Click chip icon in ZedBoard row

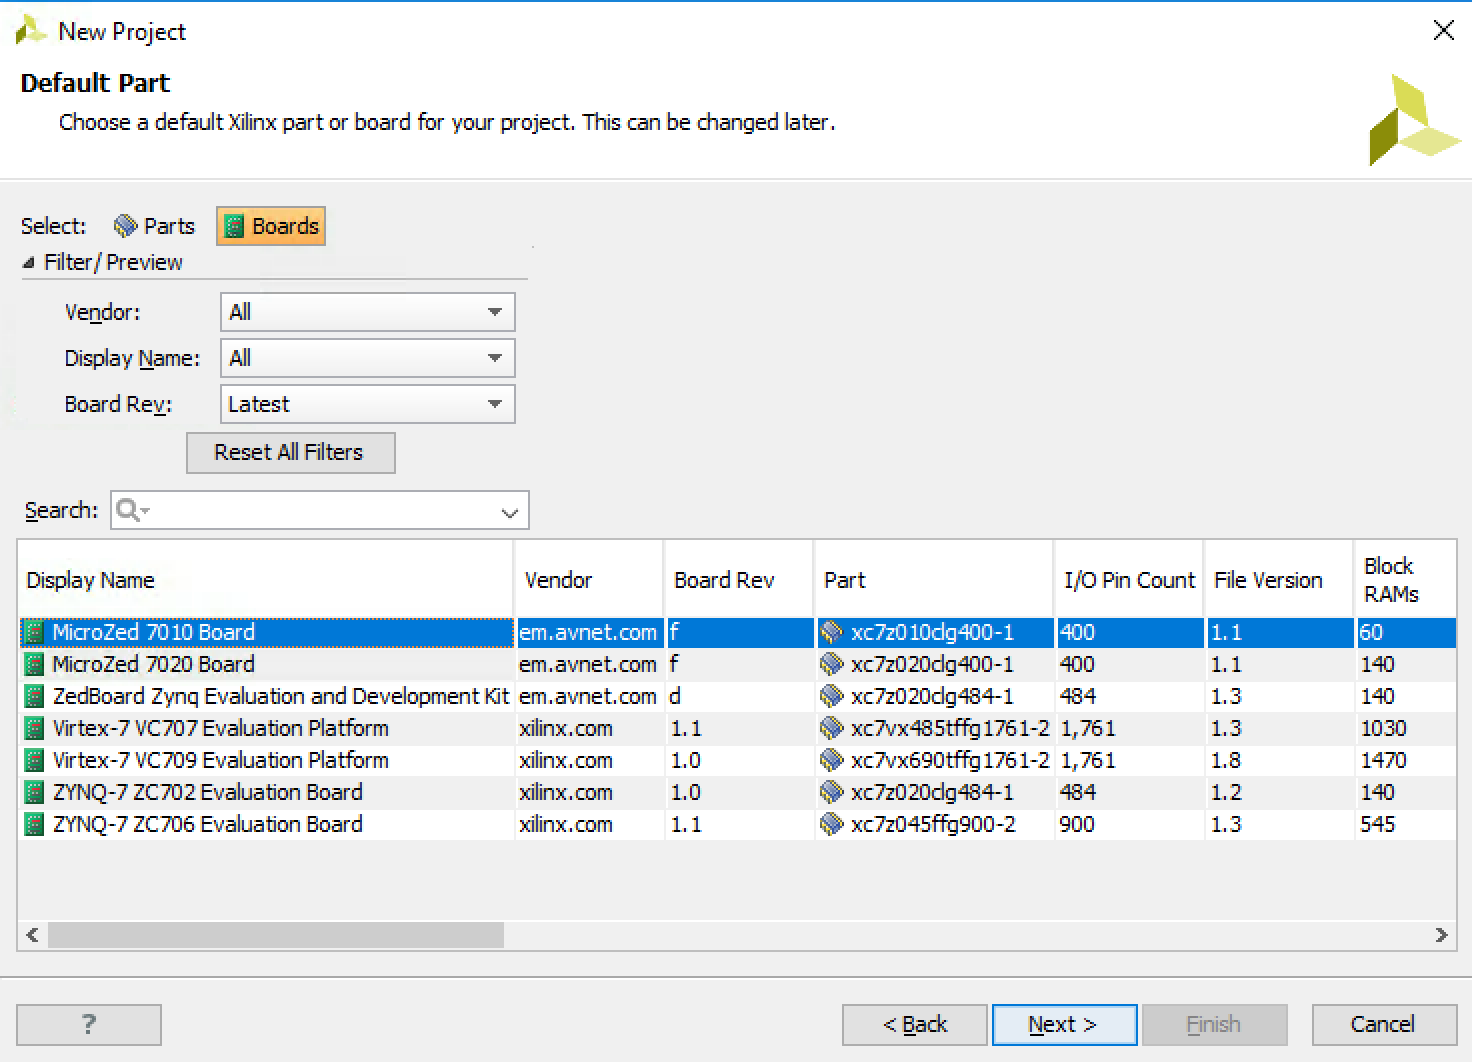[x=831, y=697]
